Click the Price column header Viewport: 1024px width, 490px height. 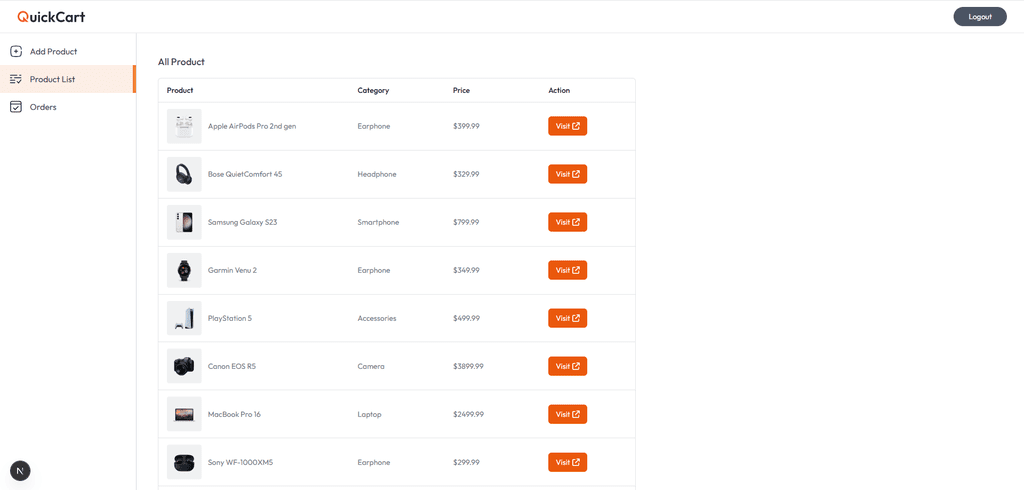tap(461, 91)
